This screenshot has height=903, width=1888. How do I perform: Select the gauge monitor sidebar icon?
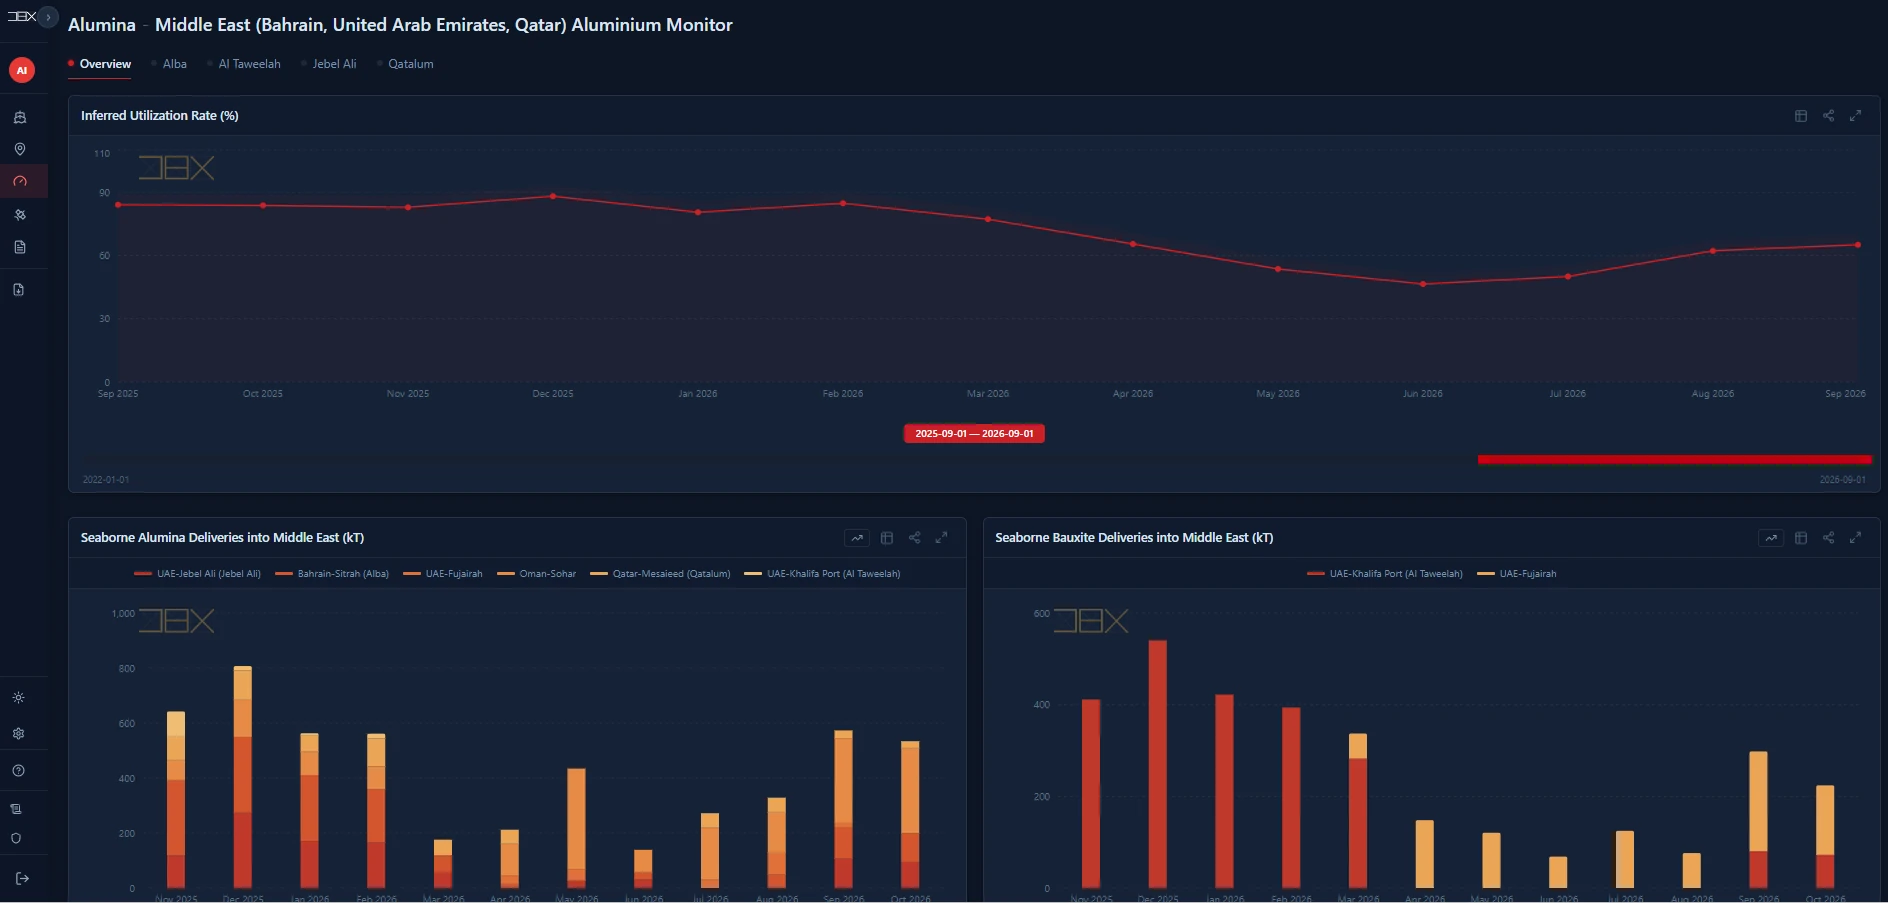tap(19, 182)
